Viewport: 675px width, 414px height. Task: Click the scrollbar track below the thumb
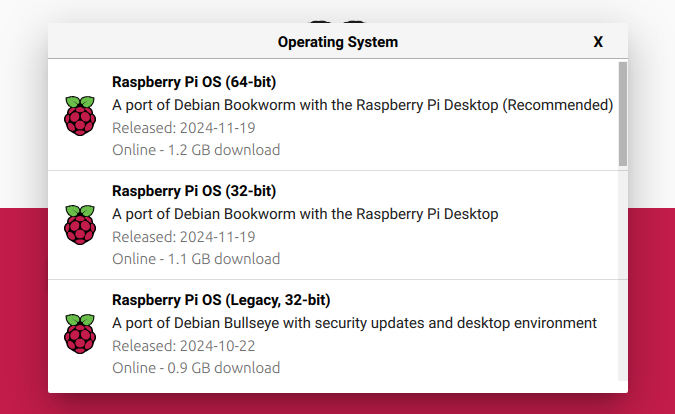(623, 273)
